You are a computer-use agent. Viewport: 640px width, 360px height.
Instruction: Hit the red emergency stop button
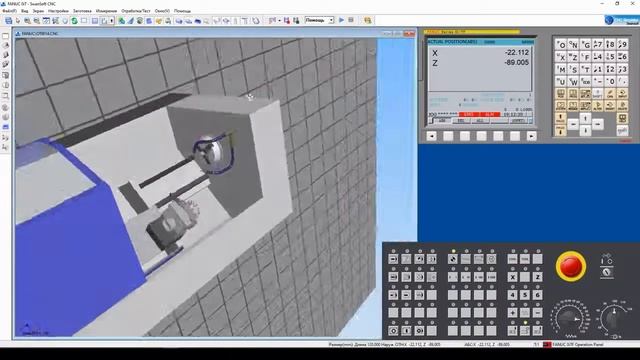(571, 266)
